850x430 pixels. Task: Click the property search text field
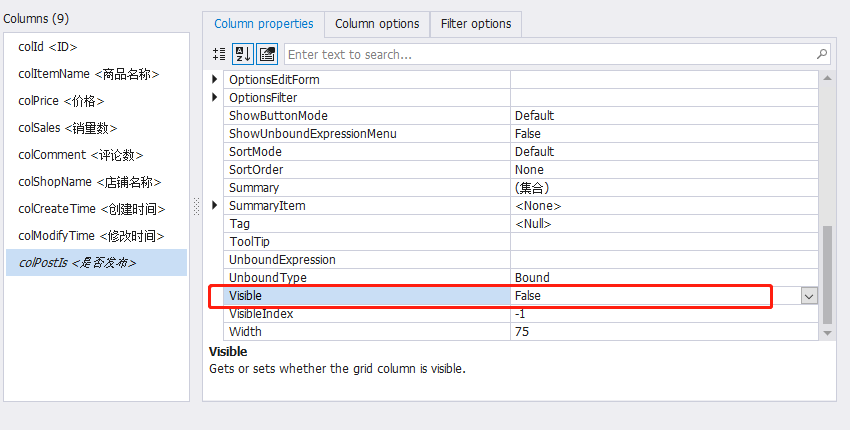[550, 54]
